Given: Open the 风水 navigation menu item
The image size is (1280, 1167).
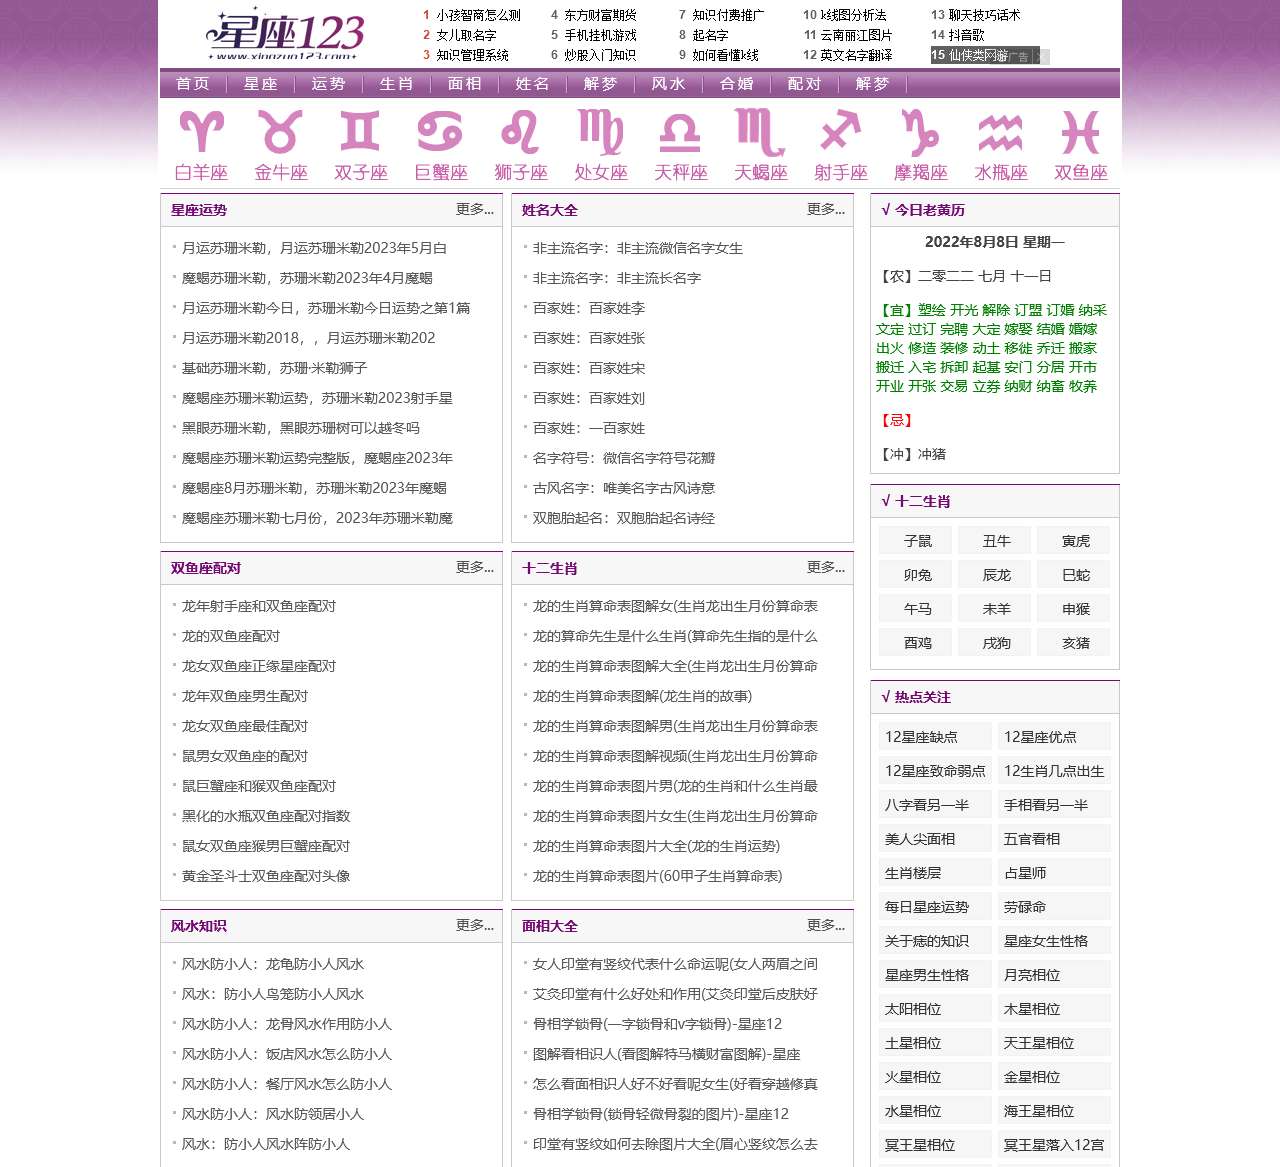Looking at the screenshot, I should coord(668,84).
